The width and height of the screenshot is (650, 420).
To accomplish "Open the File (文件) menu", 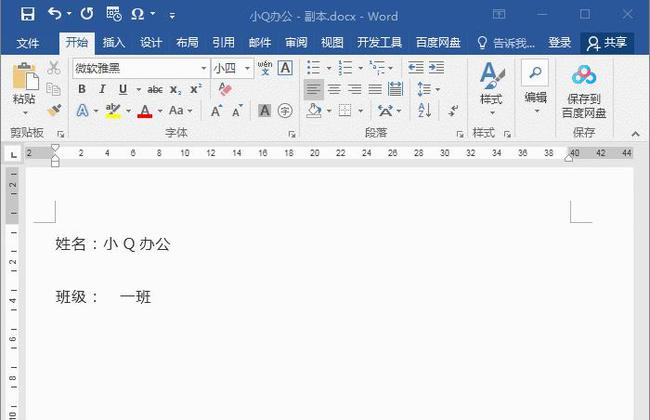I will tap(28, 43).
